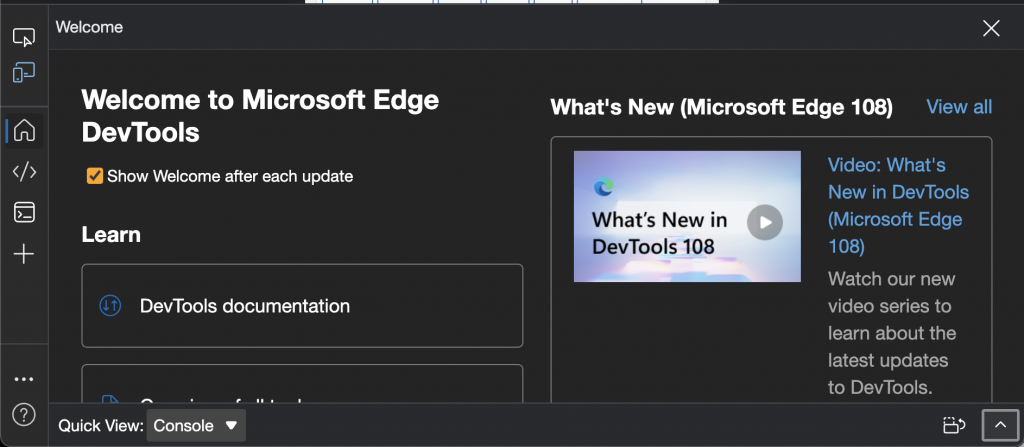Open the Quick View Console dropdown
Image resolution: width=1024 pixels, height=447 pixels.
click(196, 425)
